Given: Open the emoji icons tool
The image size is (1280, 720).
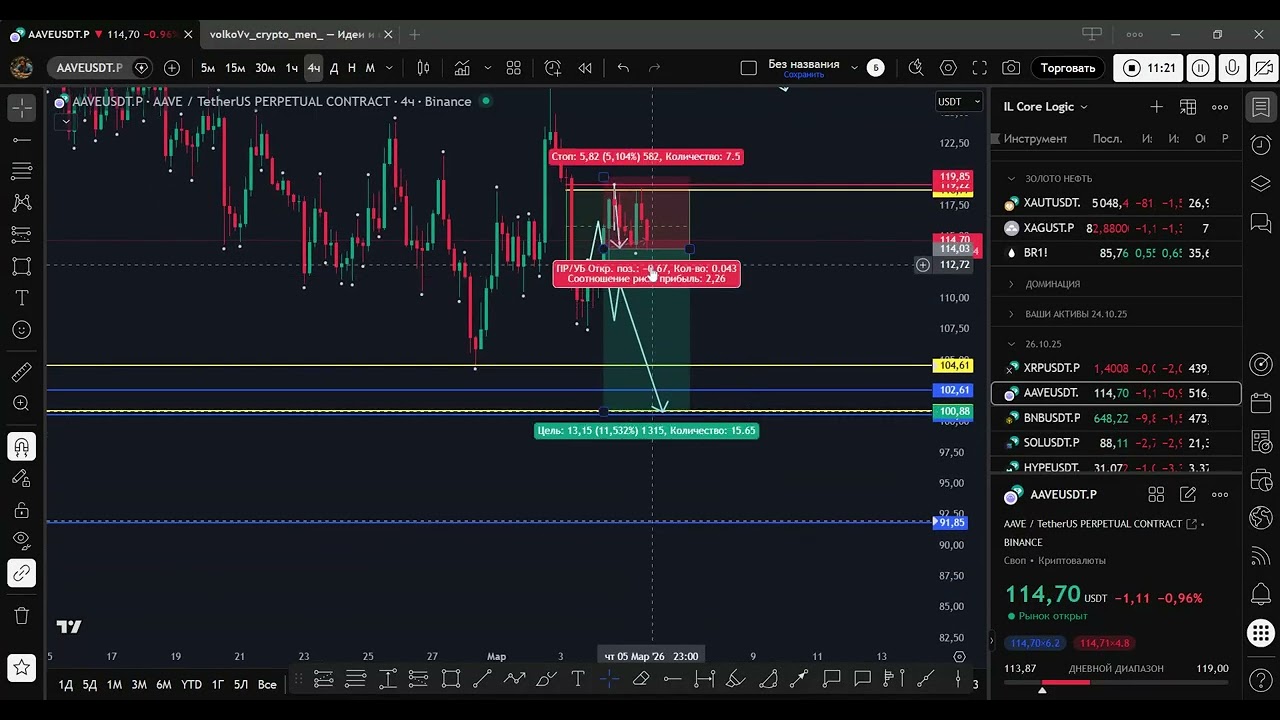Looking at the screenshot, I should coord(22,330).
